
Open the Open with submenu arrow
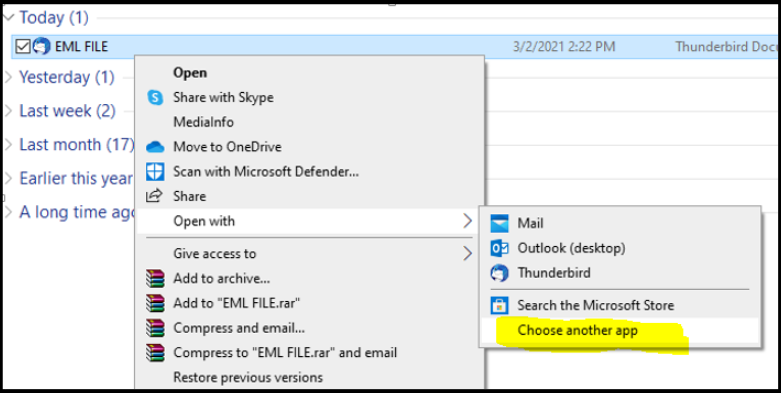pos(467,221)
